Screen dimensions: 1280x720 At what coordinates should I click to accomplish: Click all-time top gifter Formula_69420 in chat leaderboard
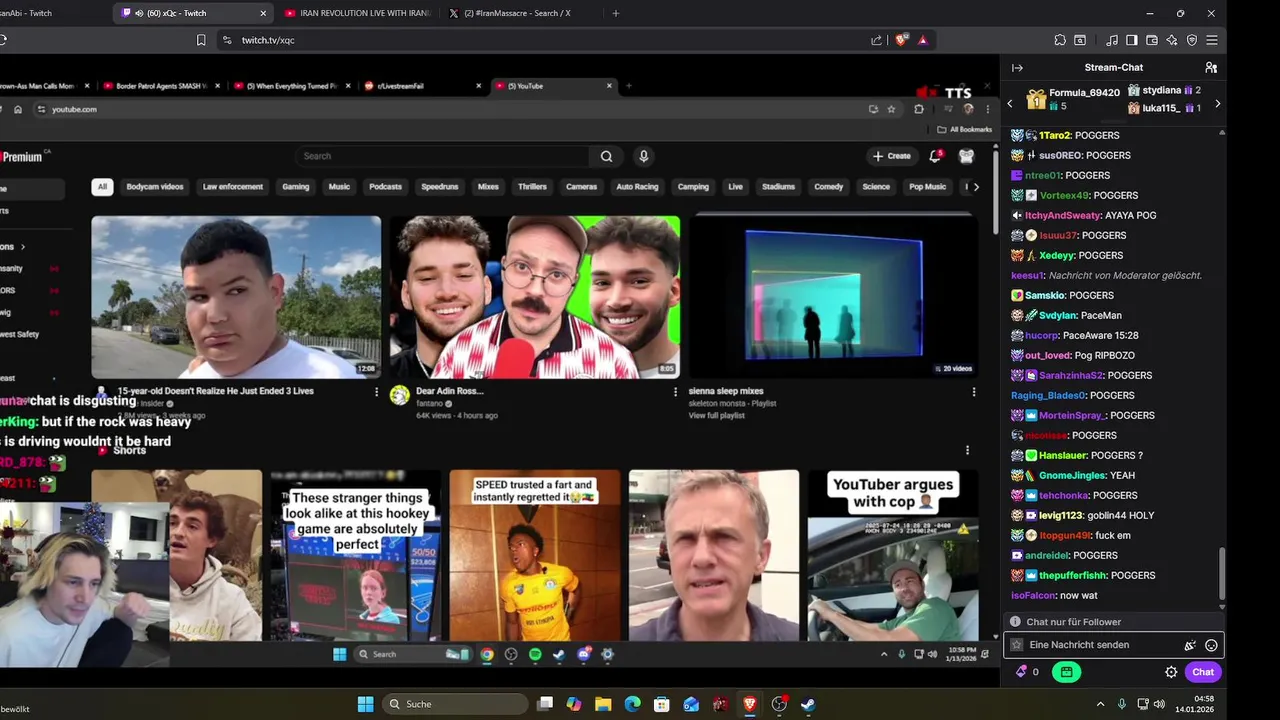(1084, 92)
